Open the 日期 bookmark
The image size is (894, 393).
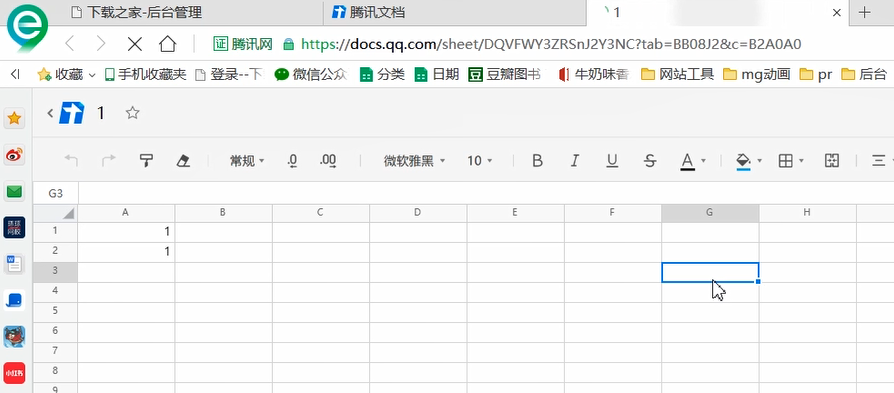click(x=437, y=74)
